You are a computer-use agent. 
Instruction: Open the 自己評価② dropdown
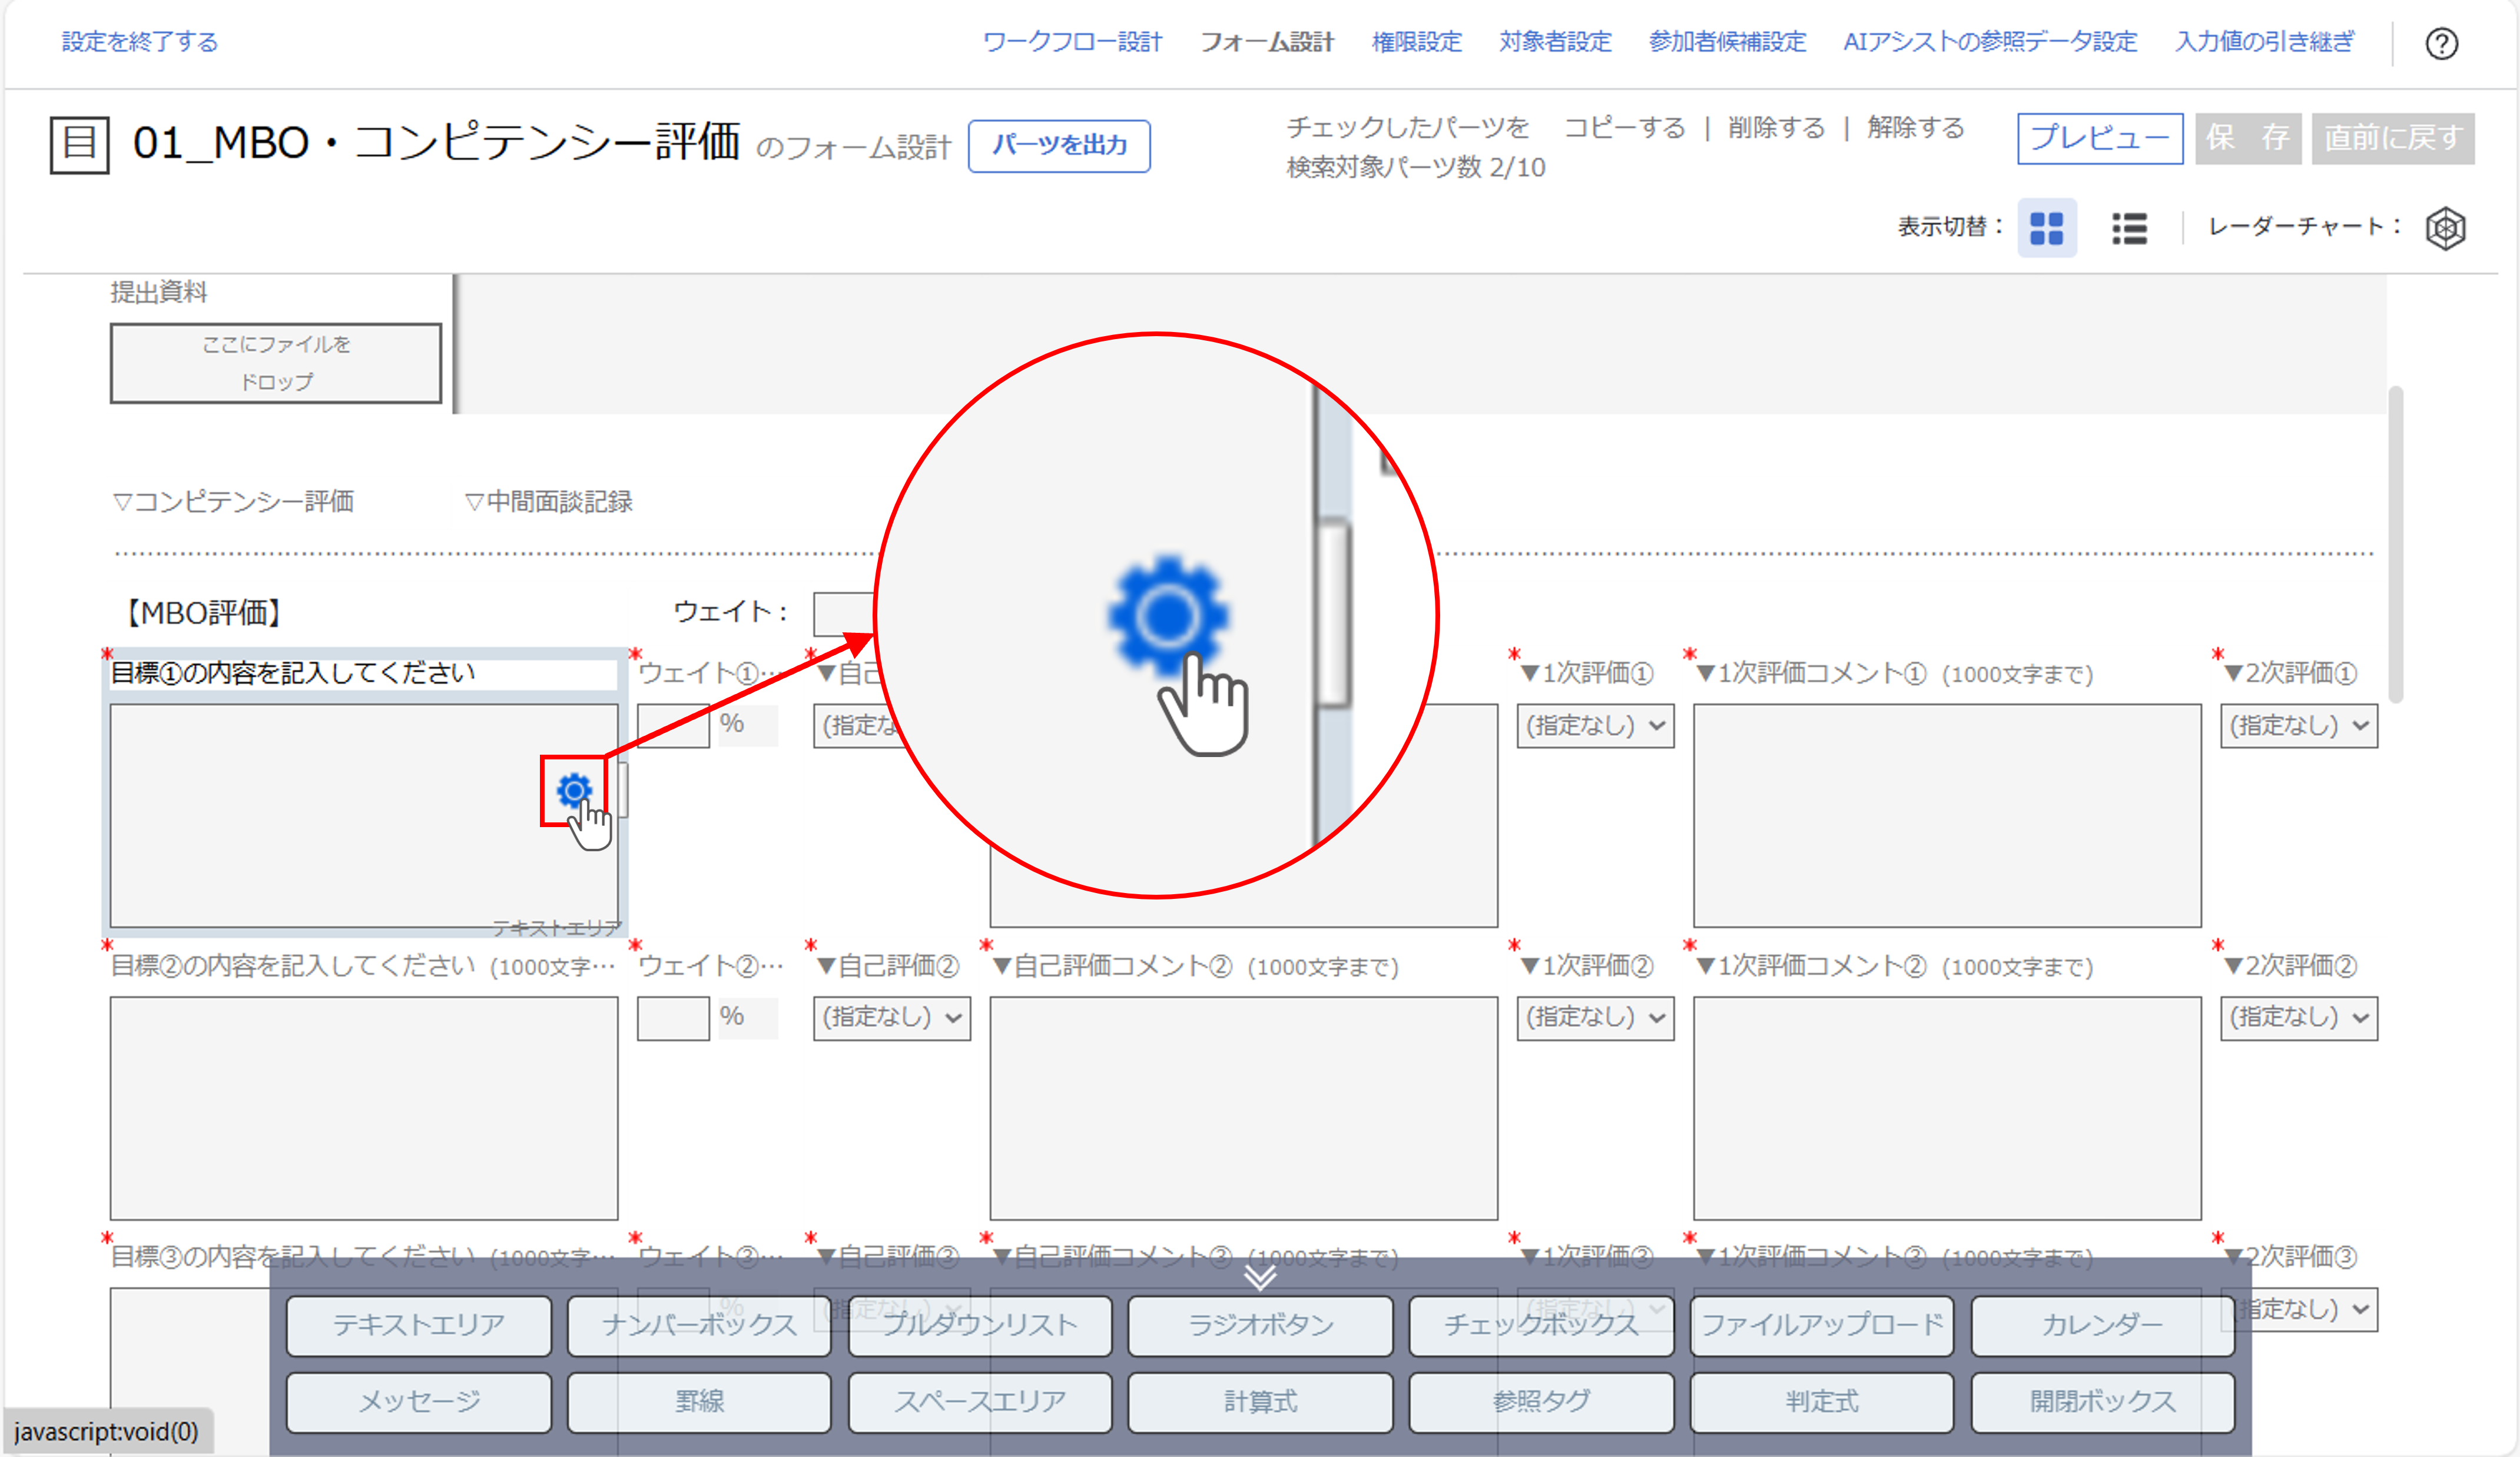(890, 1018)
